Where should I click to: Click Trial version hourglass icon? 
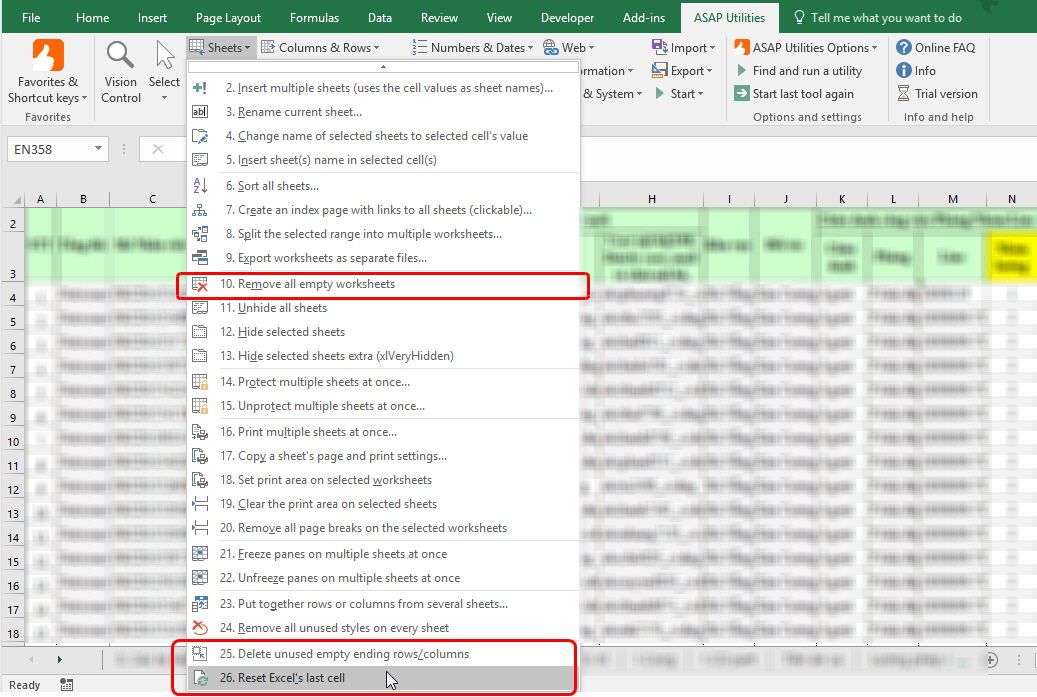pyautogui.click(x=903, y=93)
